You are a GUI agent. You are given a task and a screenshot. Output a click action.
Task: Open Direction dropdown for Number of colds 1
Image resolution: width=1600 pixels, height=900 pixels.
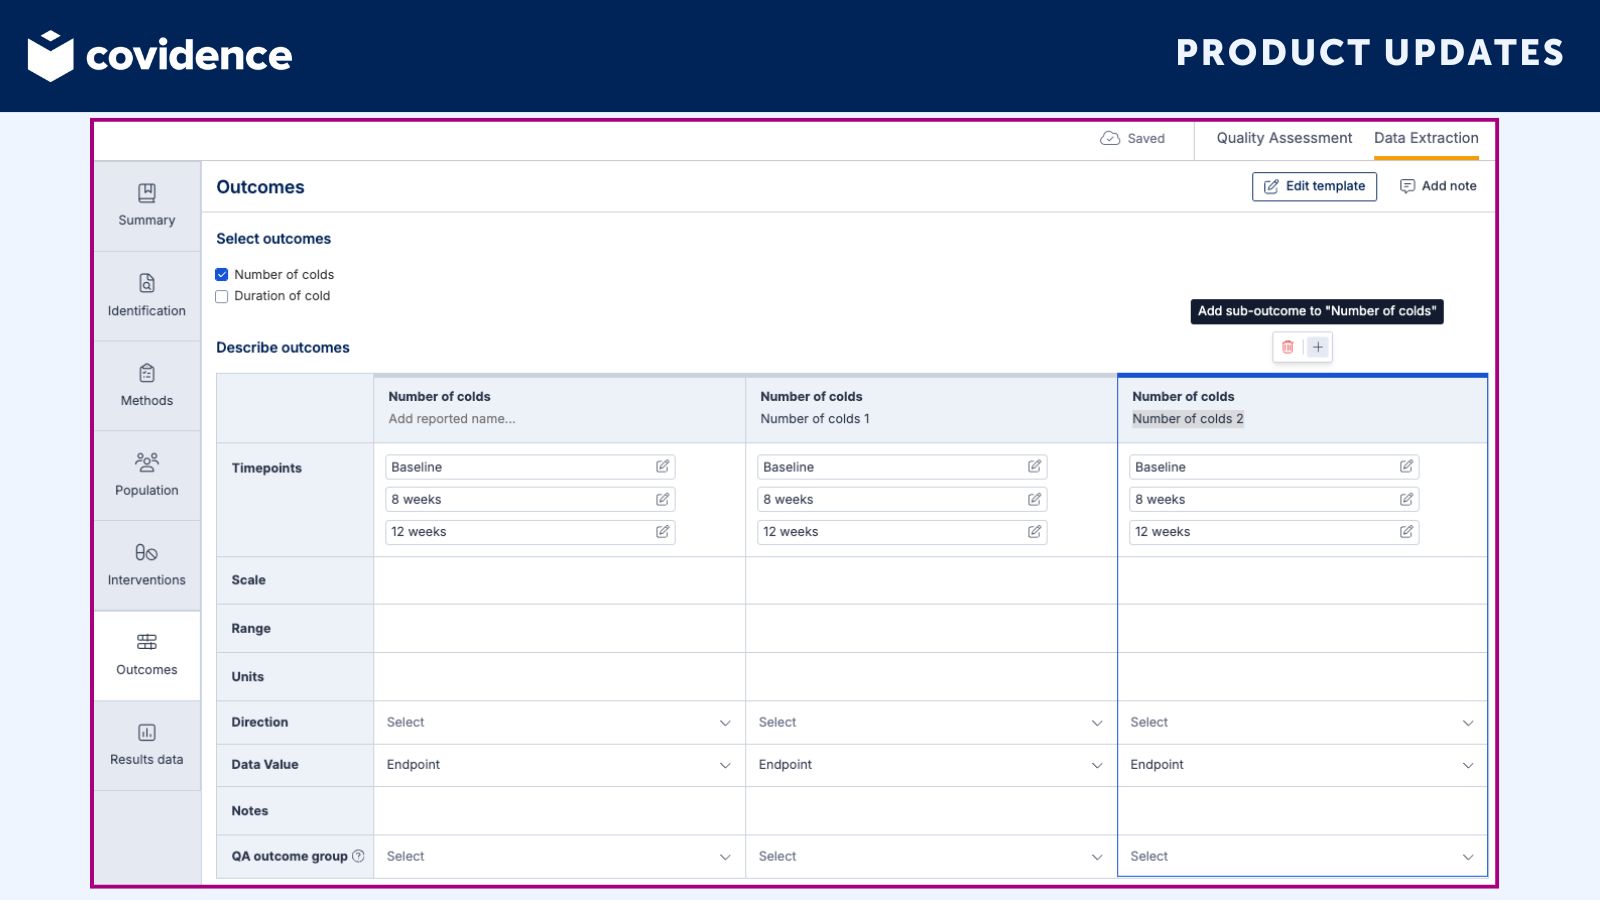point(931,722)
